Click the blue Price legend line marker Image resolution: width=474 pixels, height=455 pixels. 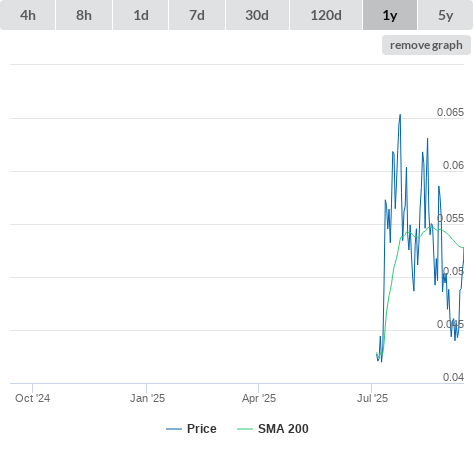[x=174, y=429]
